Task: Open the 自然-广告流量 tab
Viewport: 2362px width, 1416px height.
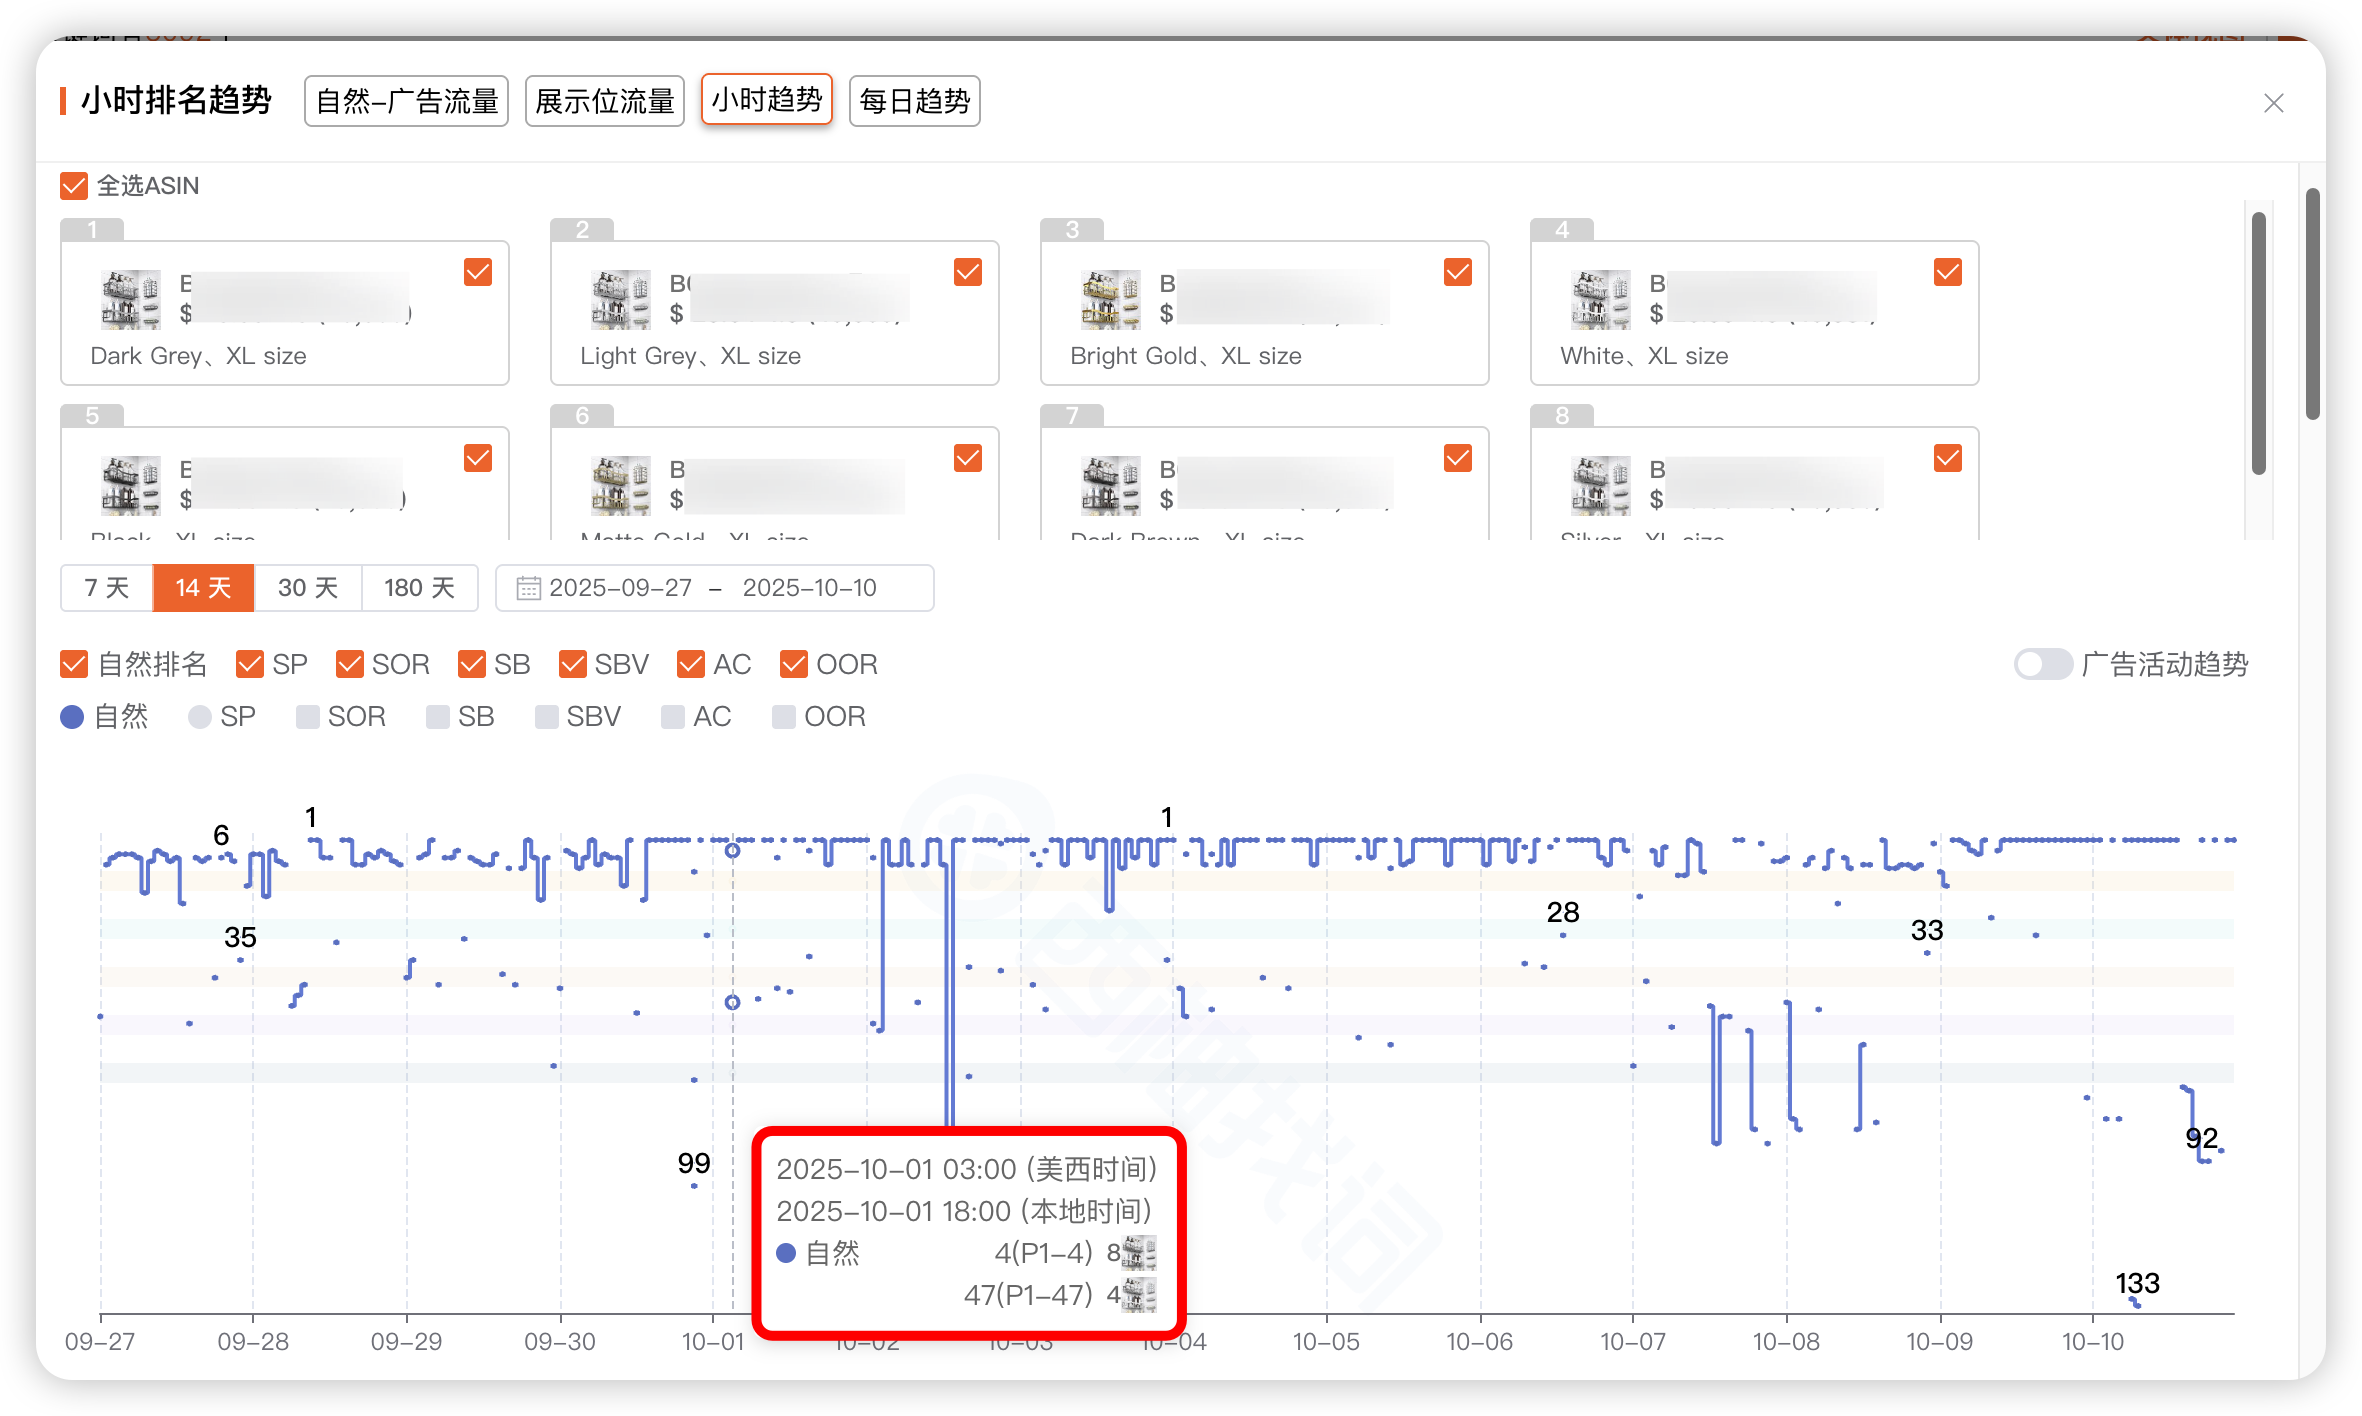Action: click(406, 101)
